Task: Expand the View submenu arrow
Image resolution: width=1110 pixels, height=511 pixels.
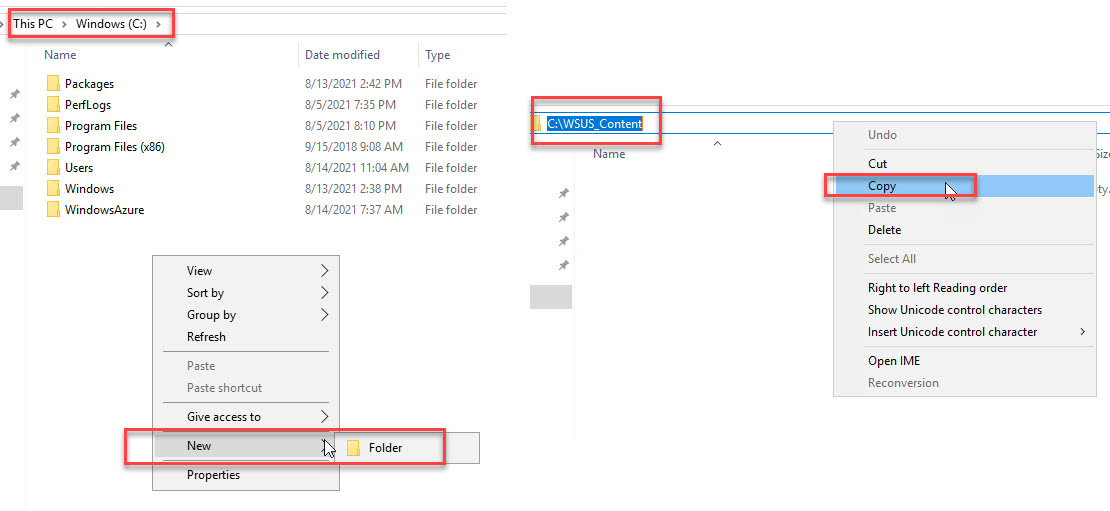Action: [x=324, y=271]
